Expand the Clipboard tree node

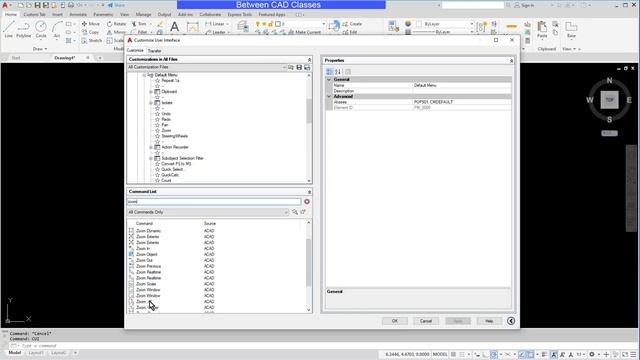[151, 92]
